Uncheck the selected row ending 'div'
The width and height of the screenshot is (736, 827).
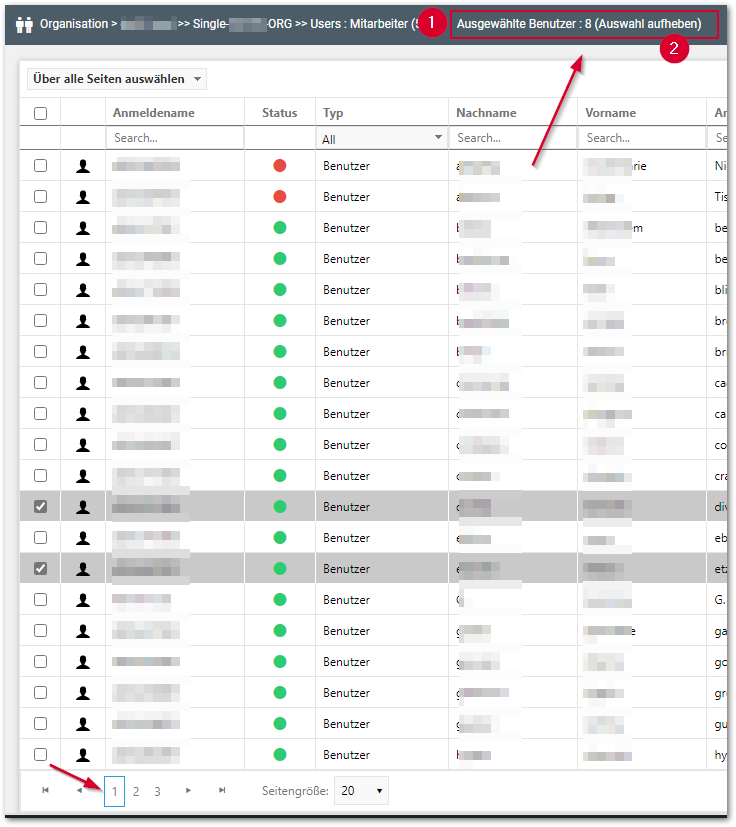point(40,507)
